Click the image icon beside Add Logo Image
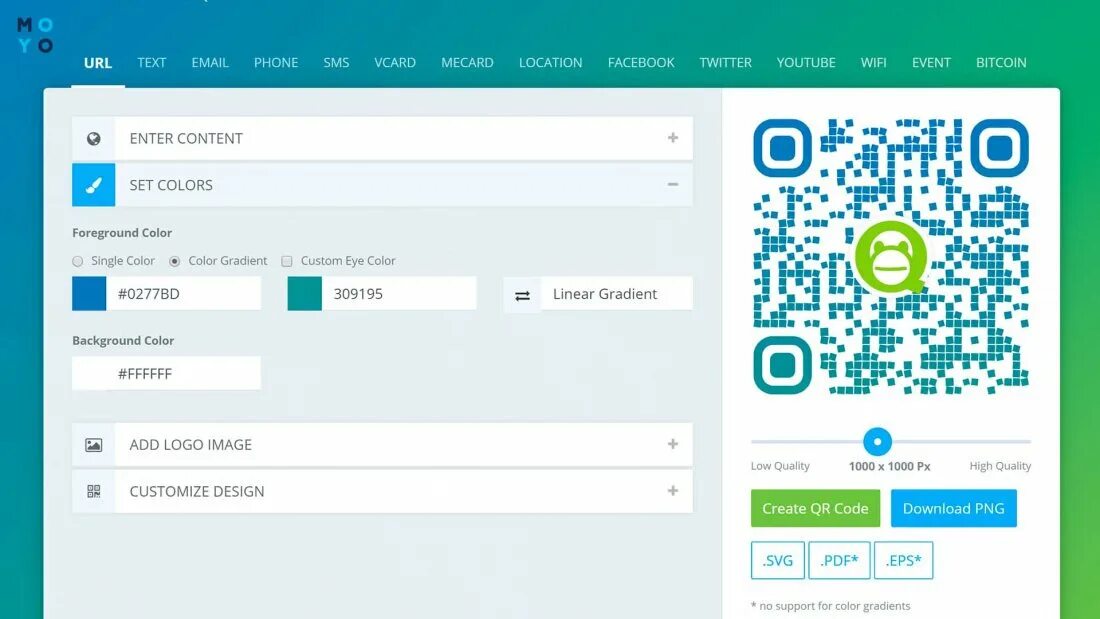Image resolution: width=1100 pixels, height=619 pixels. click(93, 445)
